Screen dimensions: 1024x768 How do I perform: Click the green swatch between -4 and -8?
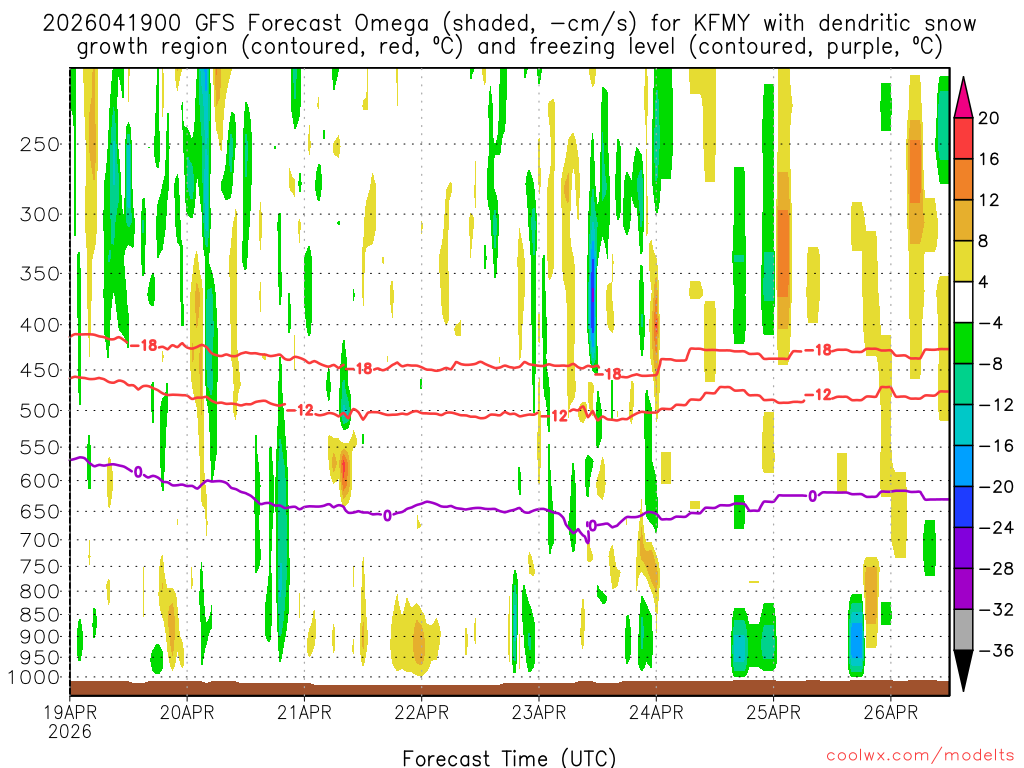963,344
